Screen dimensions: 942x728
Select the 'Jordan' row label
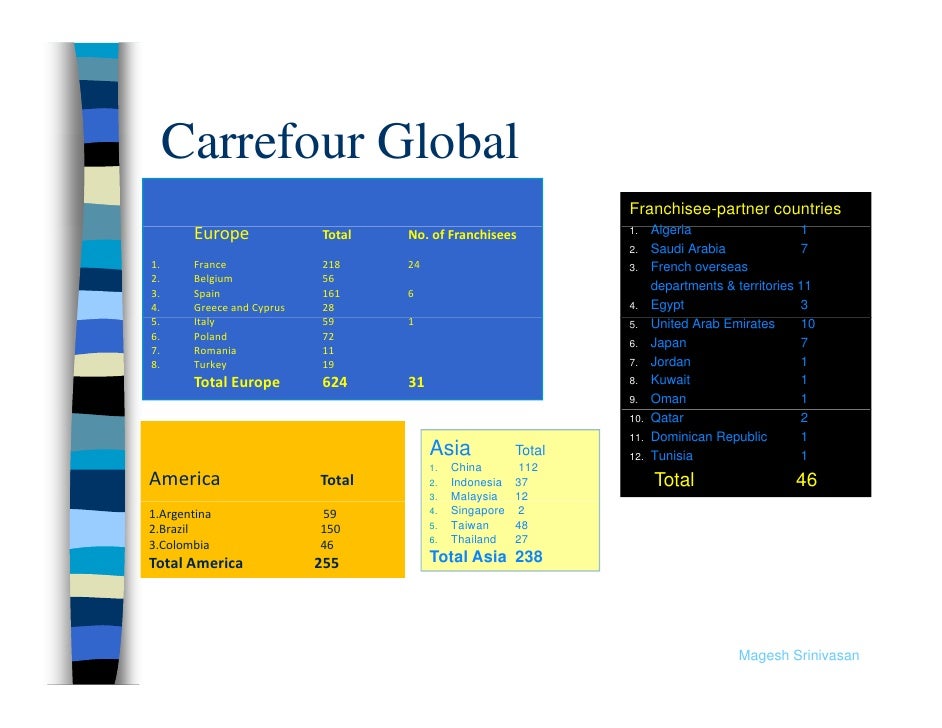point(670,362)
